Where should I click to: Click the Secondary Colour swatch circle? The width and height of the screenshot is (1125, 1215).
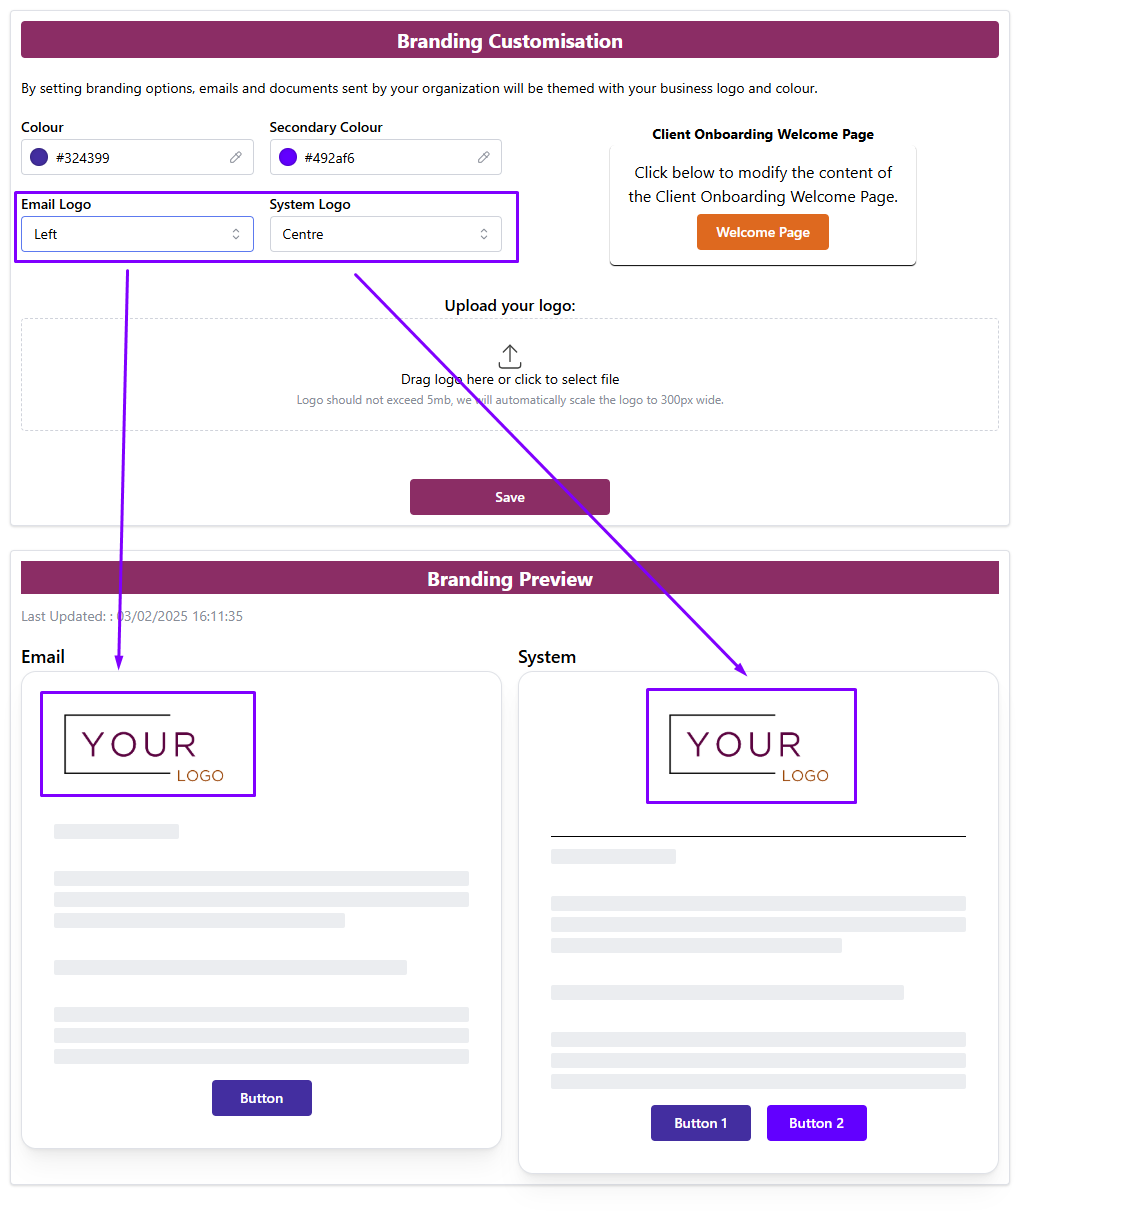(x=288, y=157)
